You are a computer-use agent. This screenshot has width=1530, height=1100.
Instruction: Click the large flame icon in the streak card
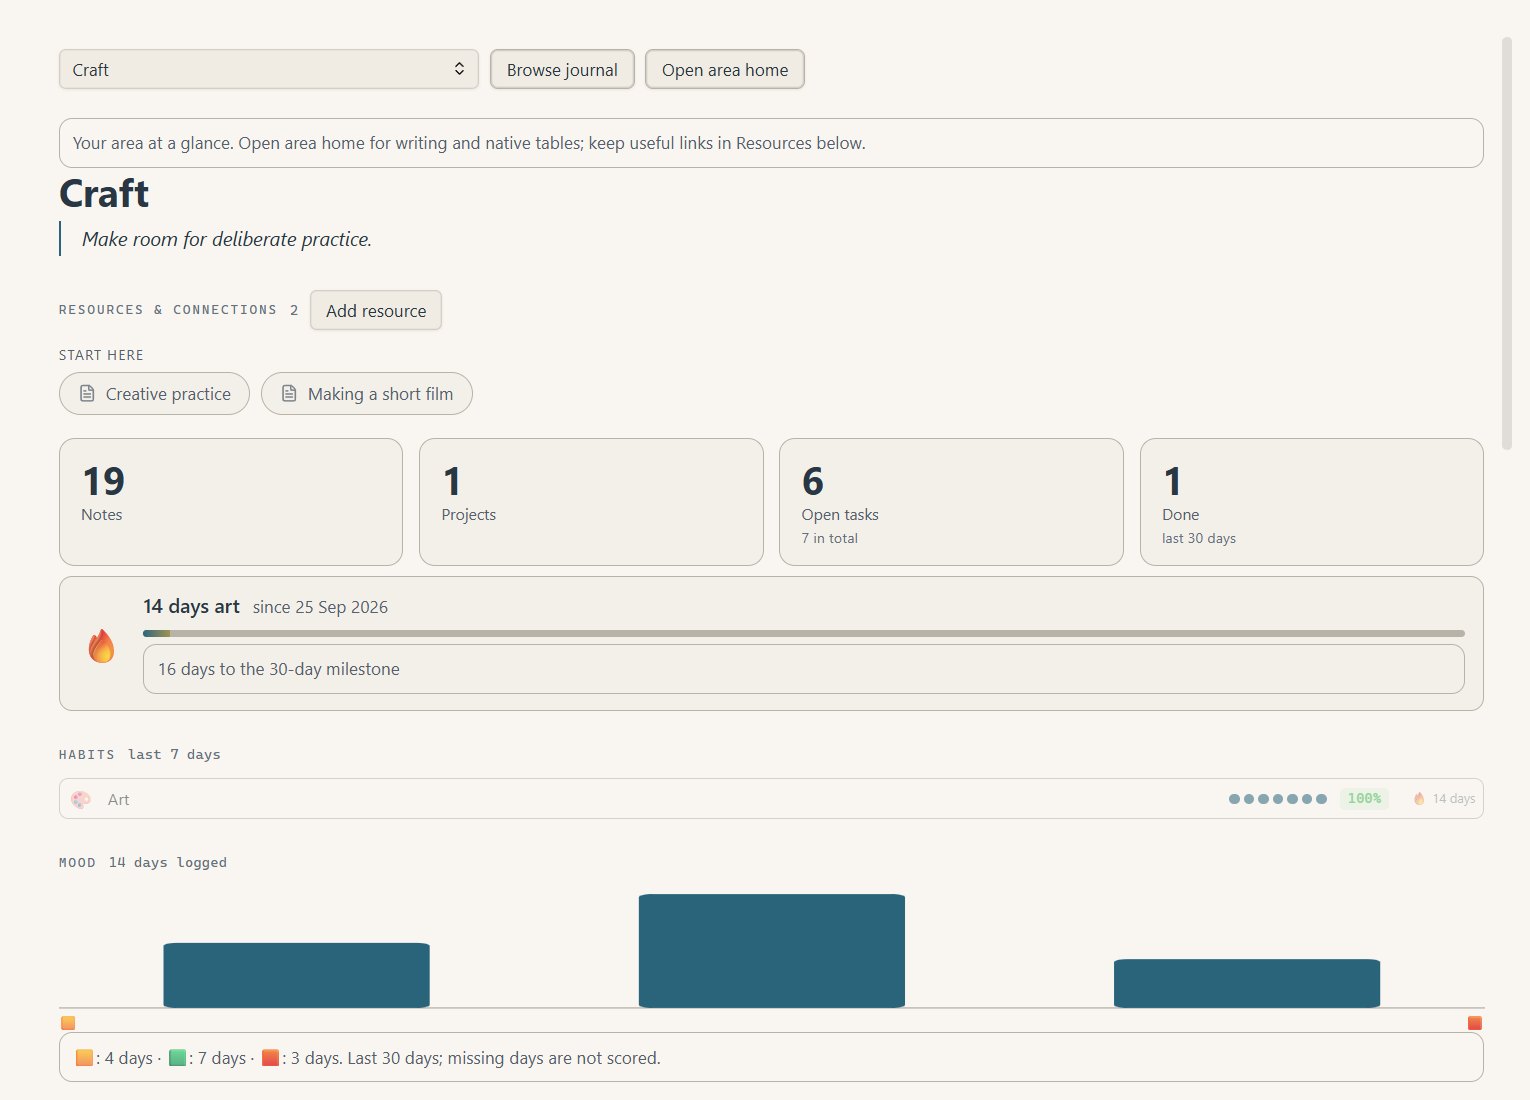click(x=101, y=645)
